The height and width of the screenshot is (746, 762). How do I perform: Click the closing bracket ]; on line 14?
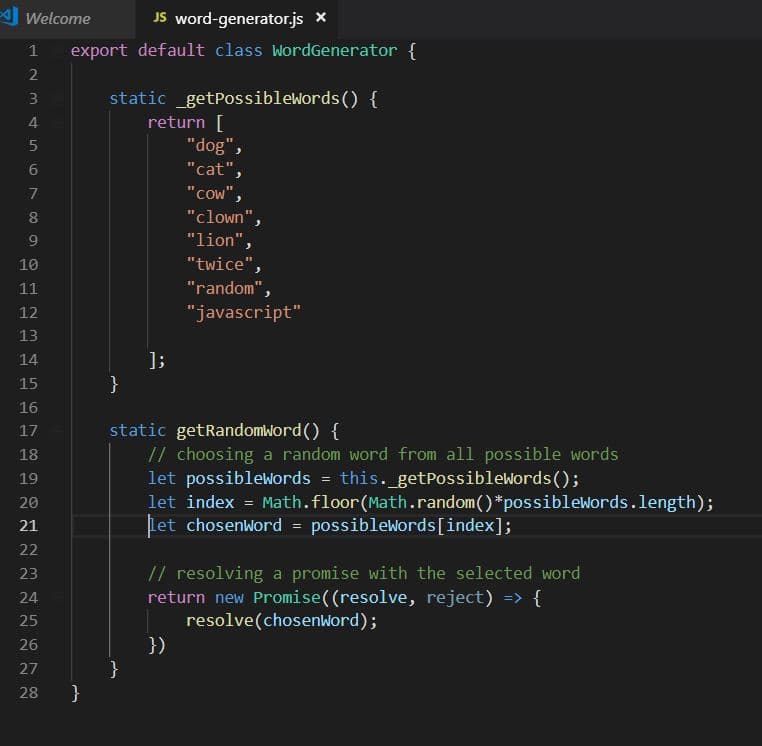tap(157, 360)
